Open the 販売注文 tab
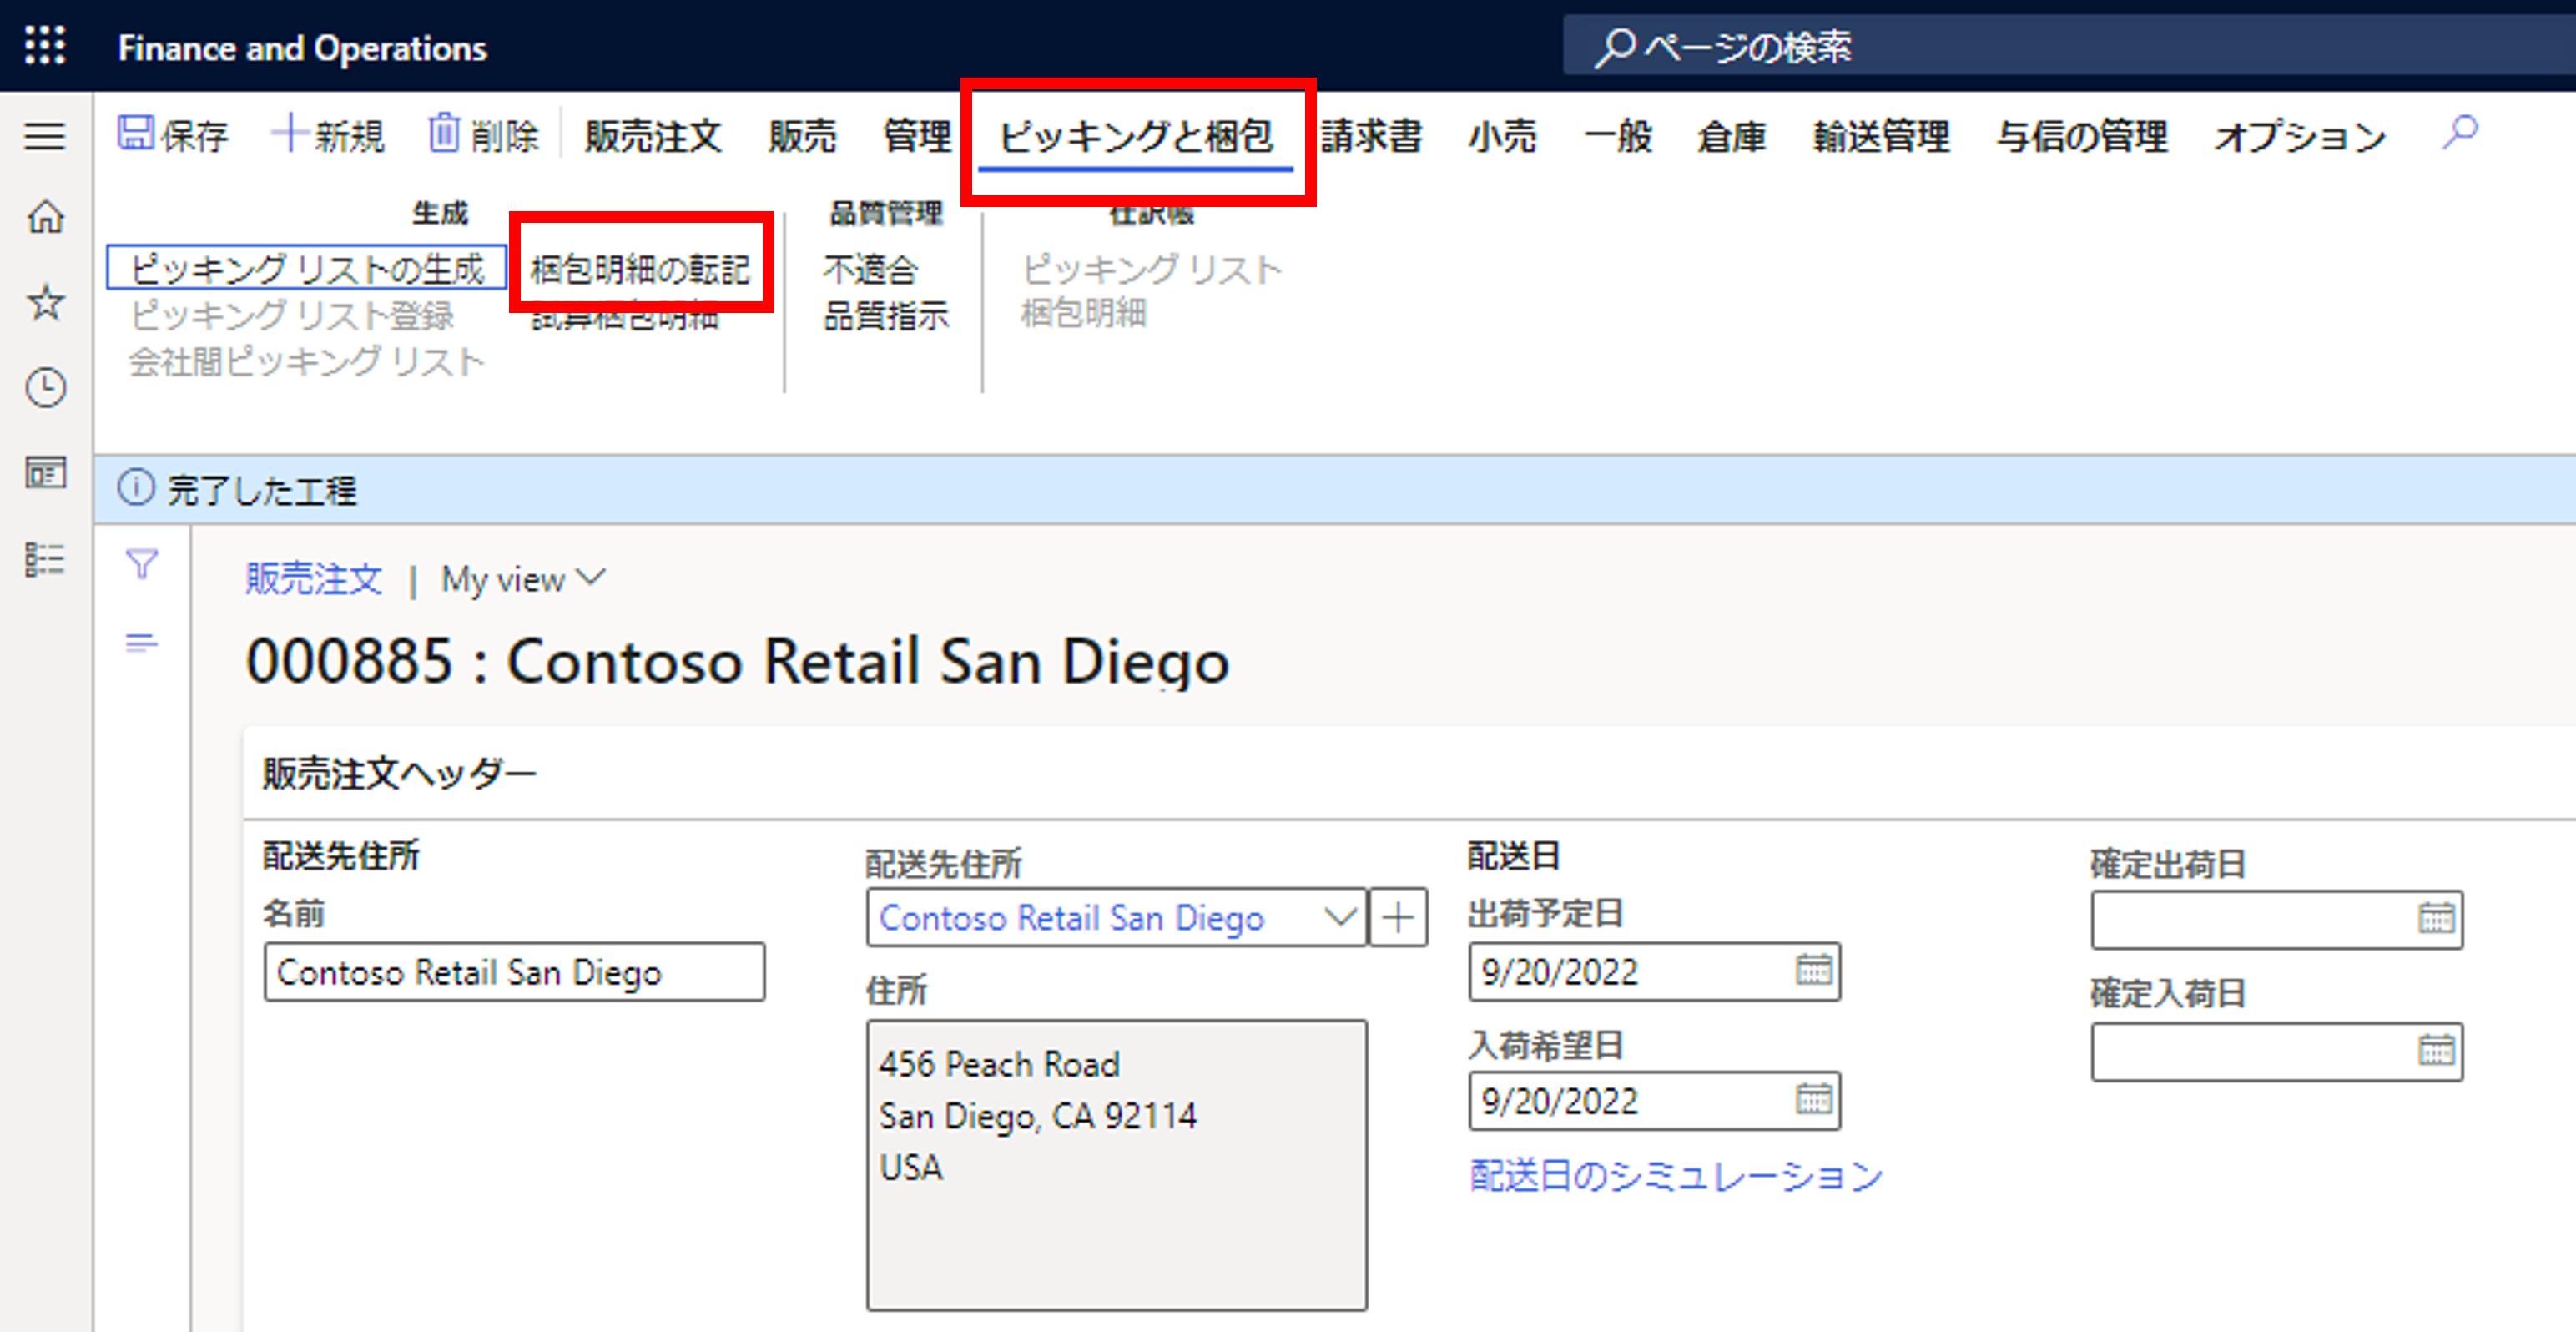2576x1332 pixels. pyautogui.click(x=653, y=136)
